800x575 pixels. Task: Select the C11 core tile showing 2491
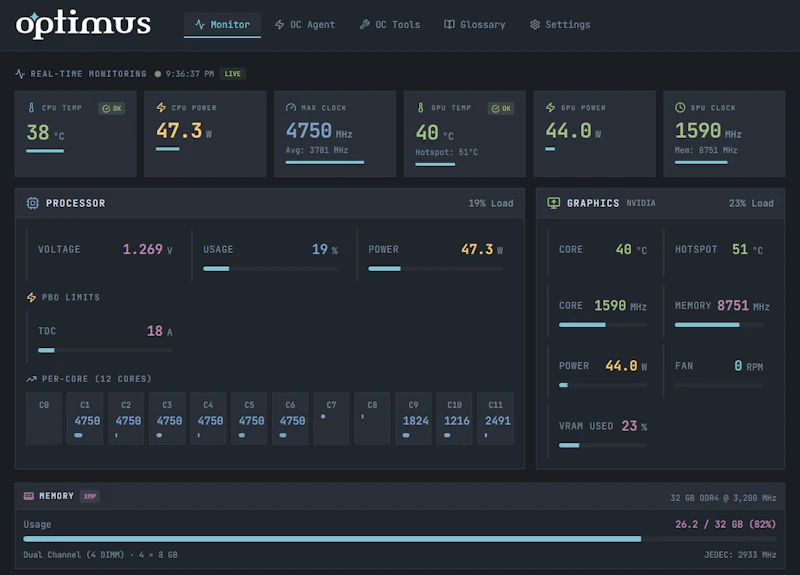coord(495,418)
